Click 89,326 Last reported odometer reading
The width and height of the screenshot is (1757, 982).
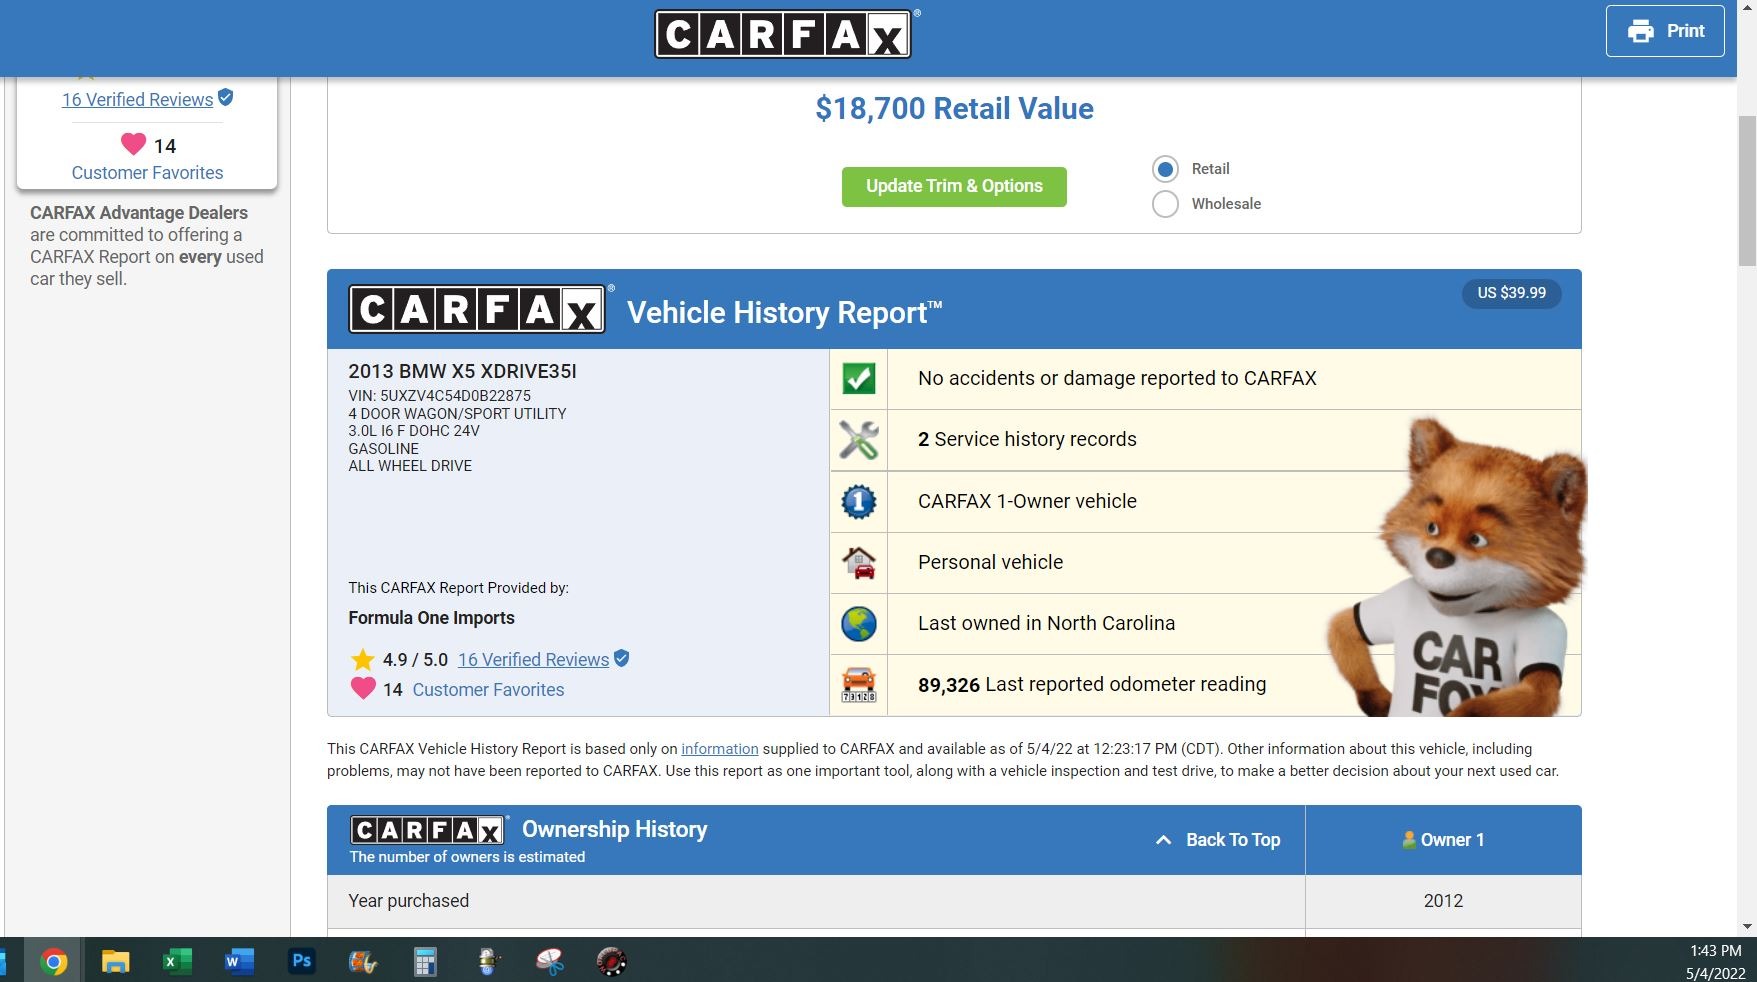1092,684
